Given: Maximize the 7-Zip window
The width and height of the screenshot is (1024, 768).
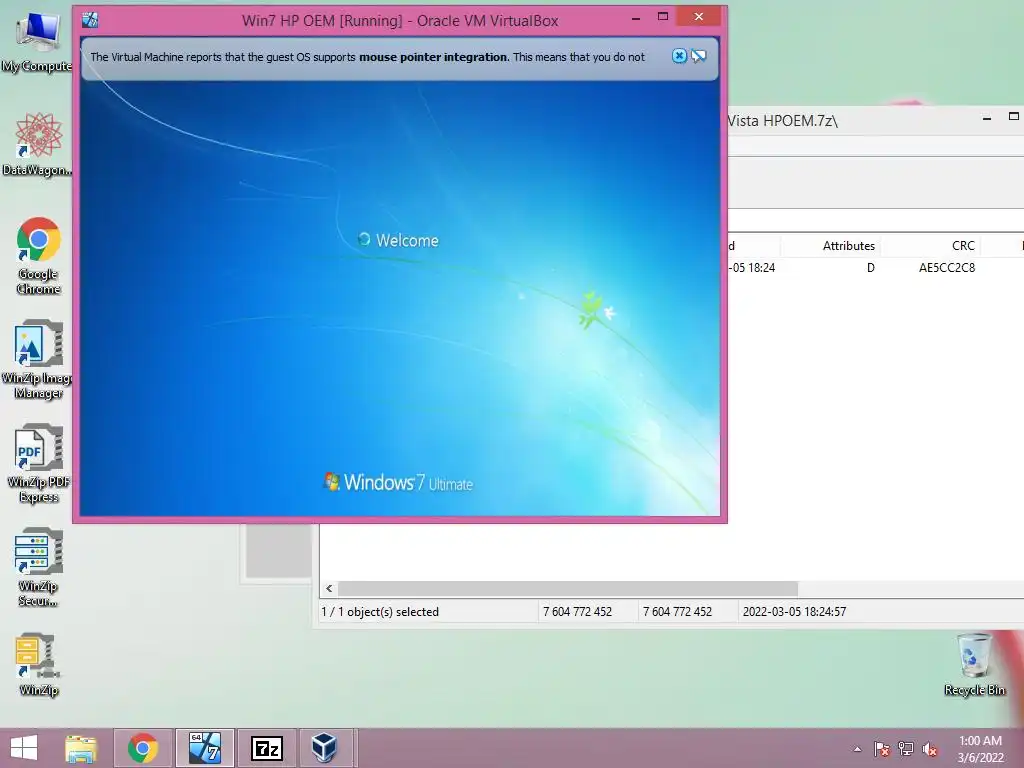Looking at the screenshot, I should click(1014, 117).
